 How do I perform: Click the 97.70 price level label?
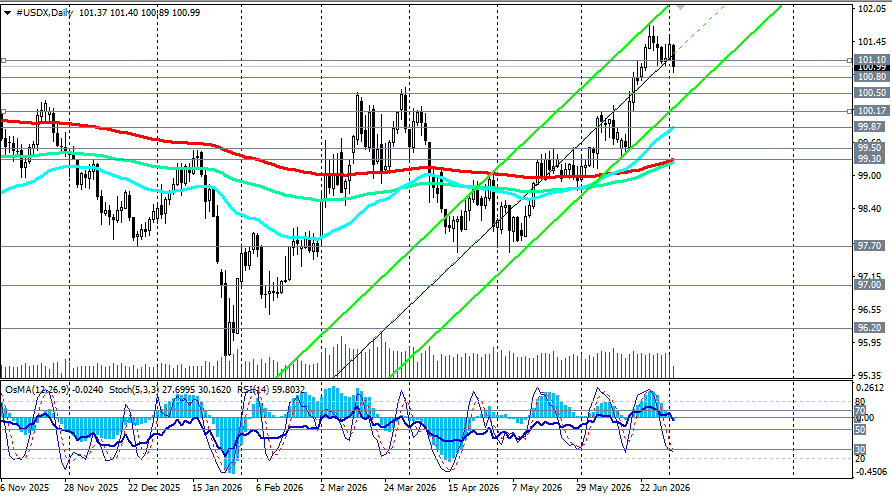[869, 246]
